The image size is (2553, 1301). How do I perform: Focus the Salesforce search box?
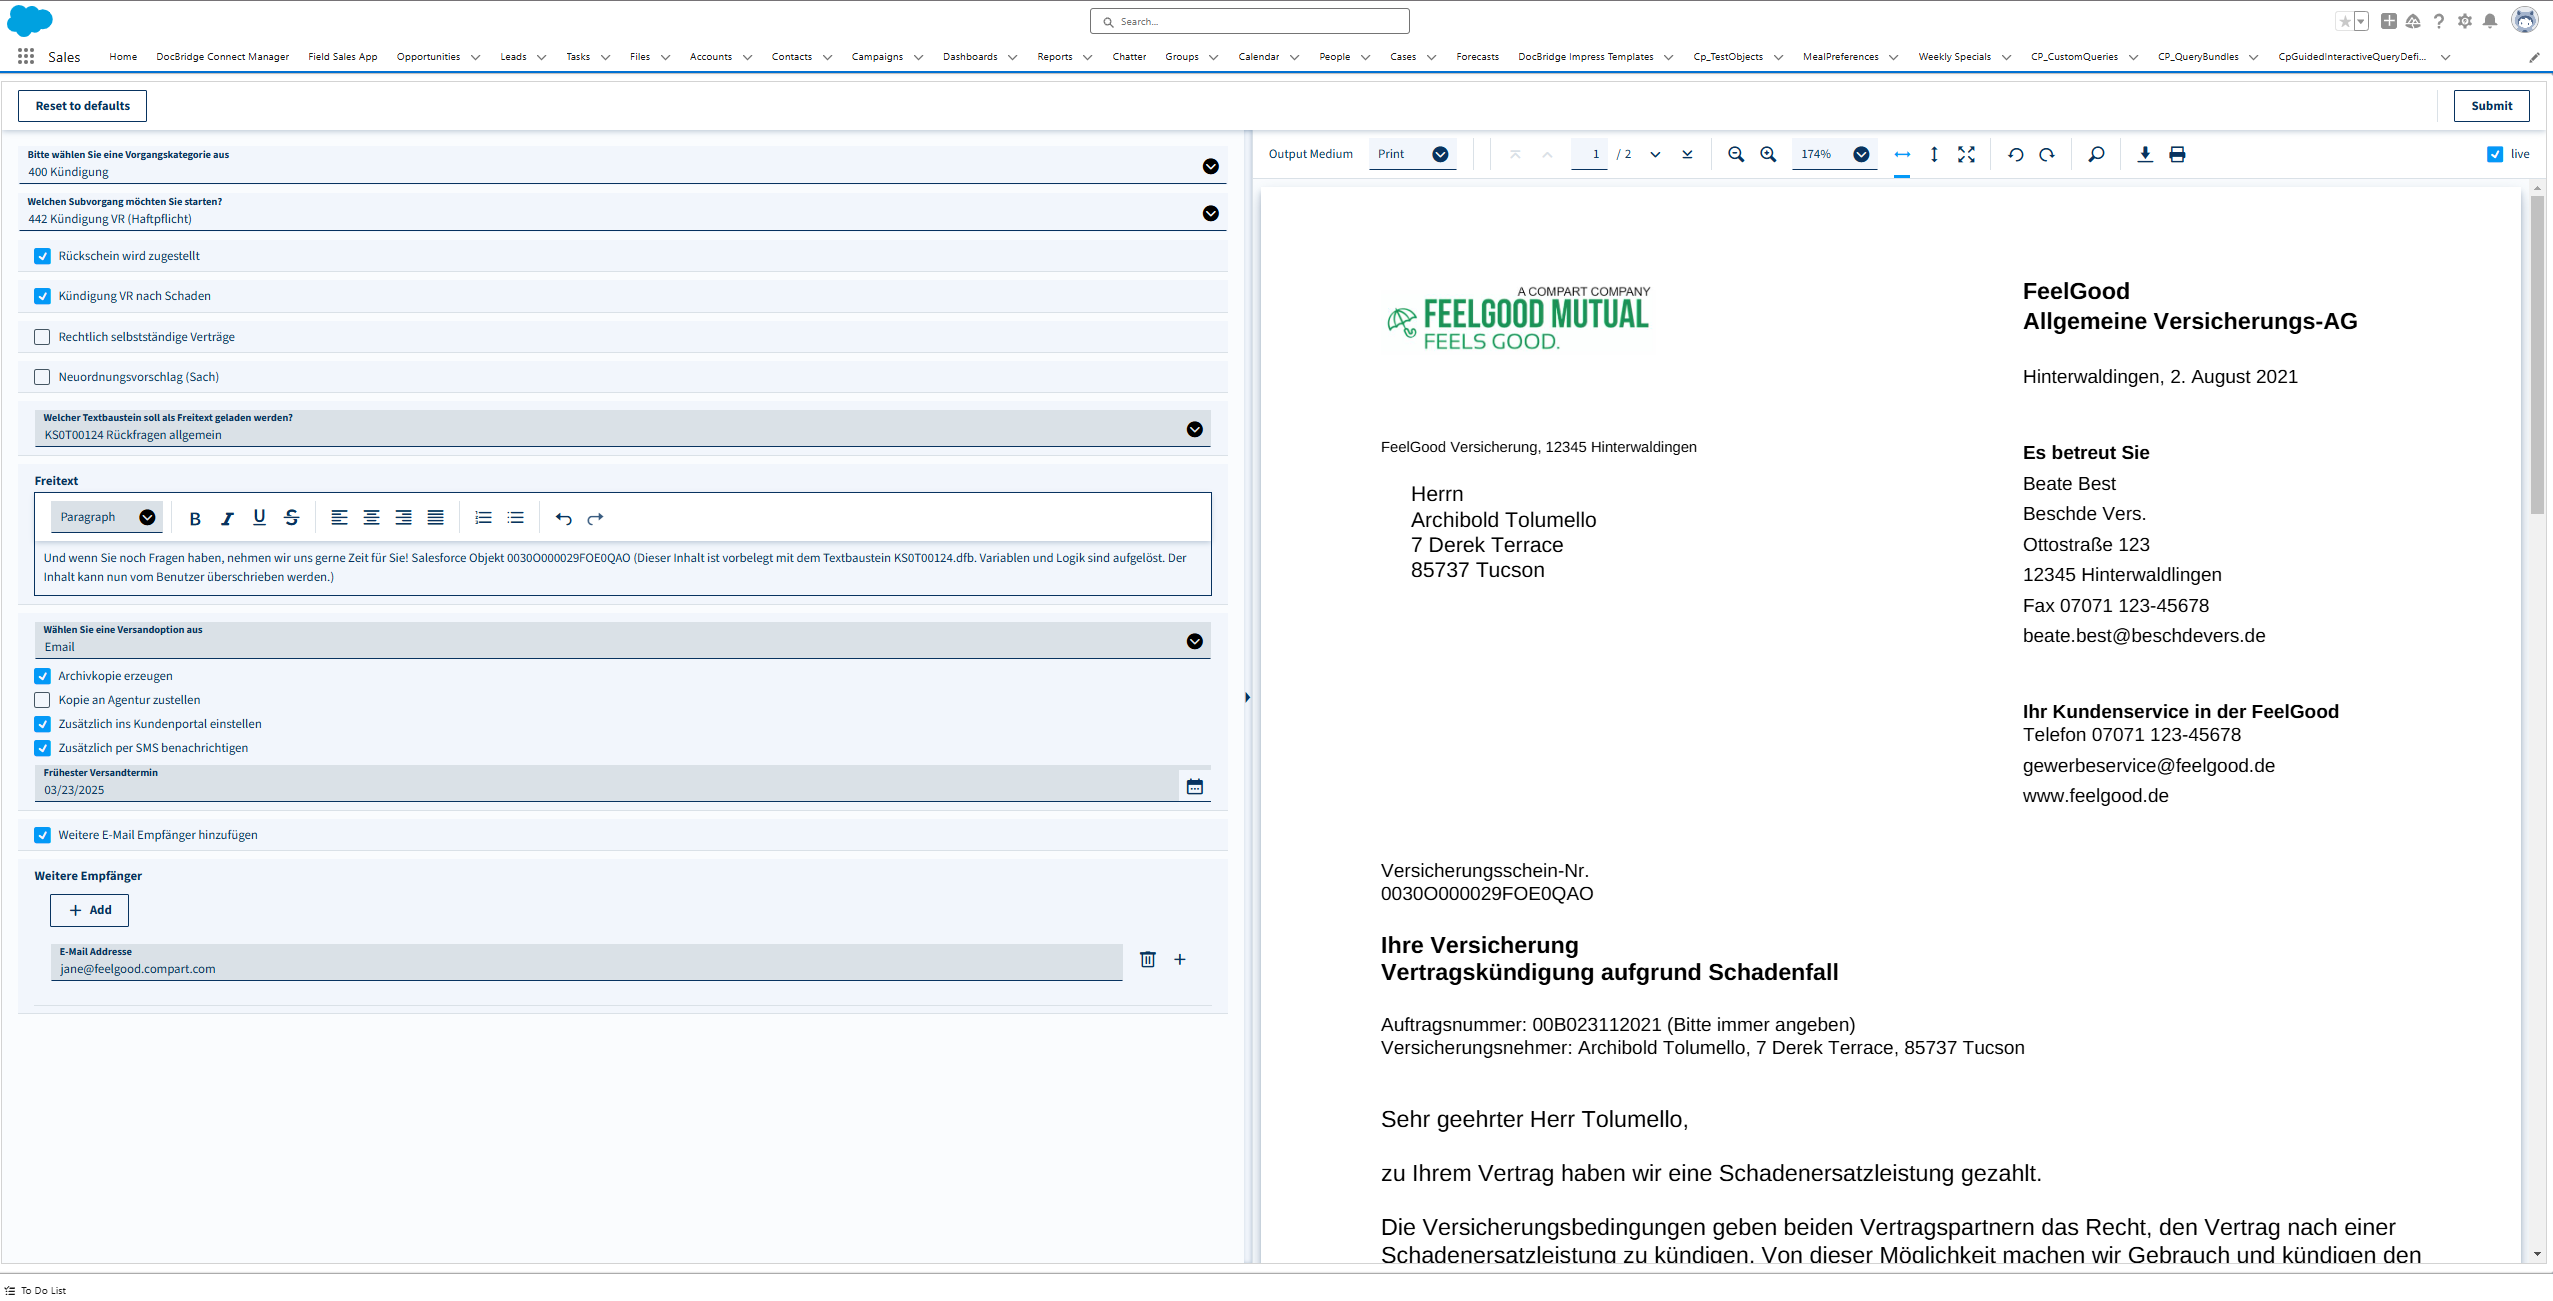point(1250,21)
